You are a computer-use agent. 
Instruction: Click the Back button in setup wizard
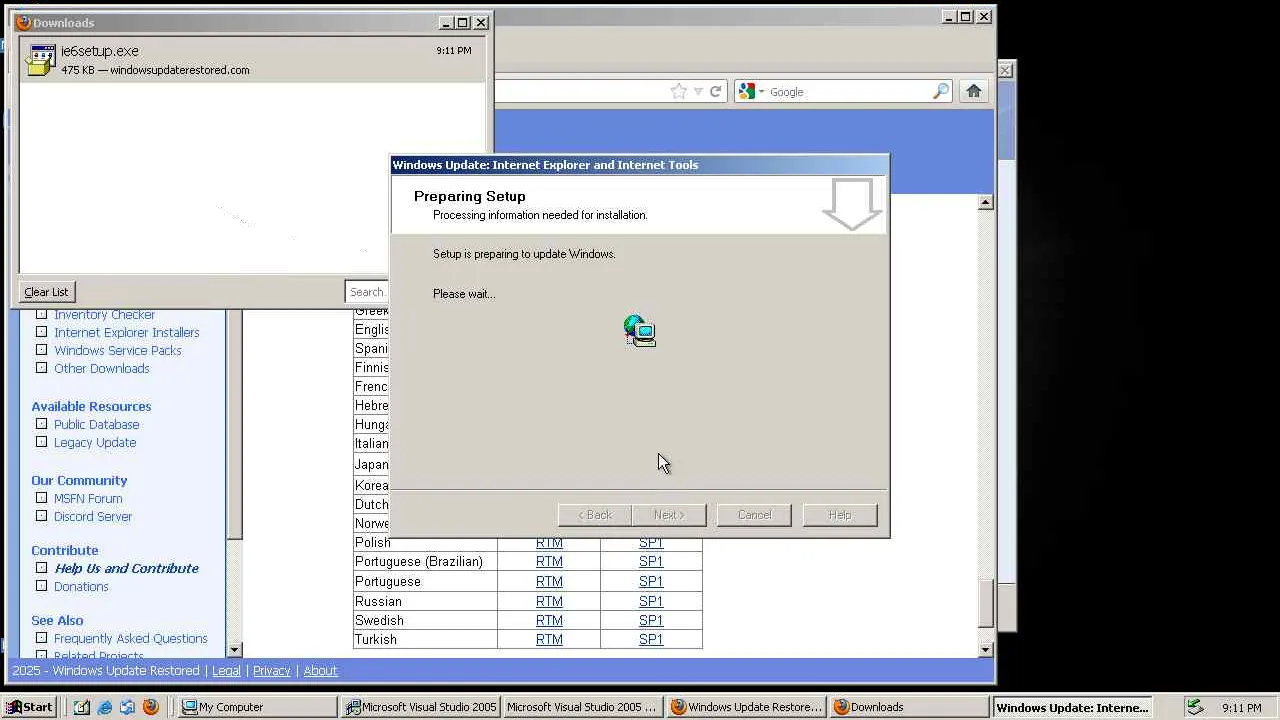pyautogui.click(x=595, y=515)
